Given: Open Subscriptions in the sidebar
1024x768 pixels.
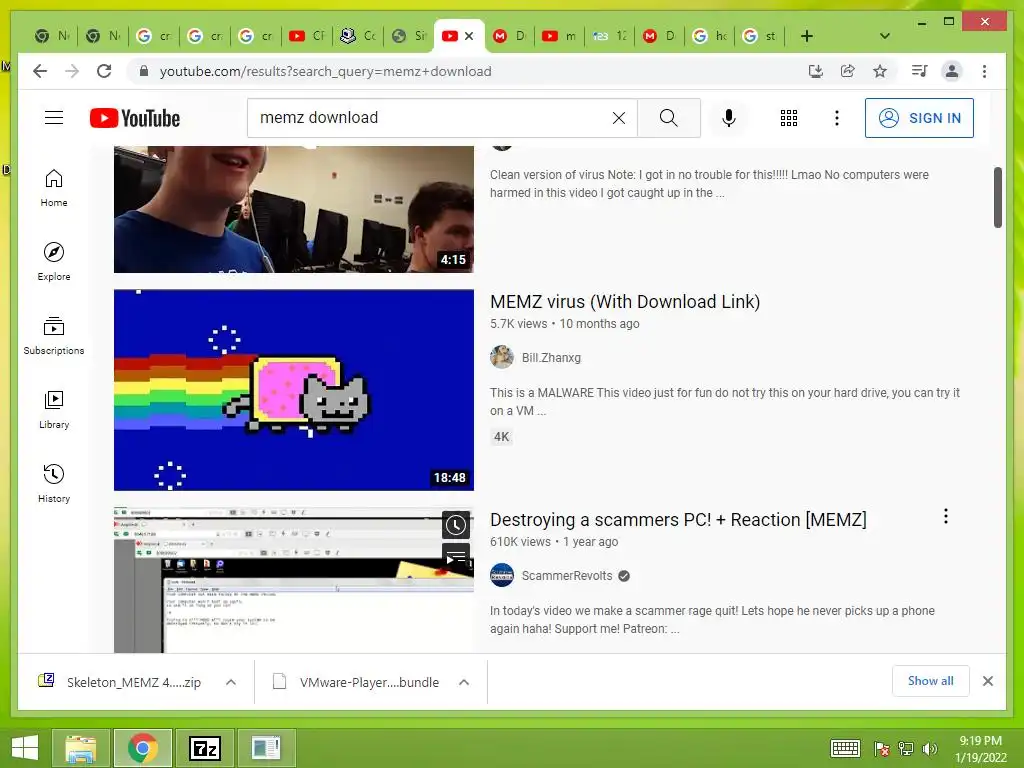Looking at the screenshot, I should click(x=54, y=336).
